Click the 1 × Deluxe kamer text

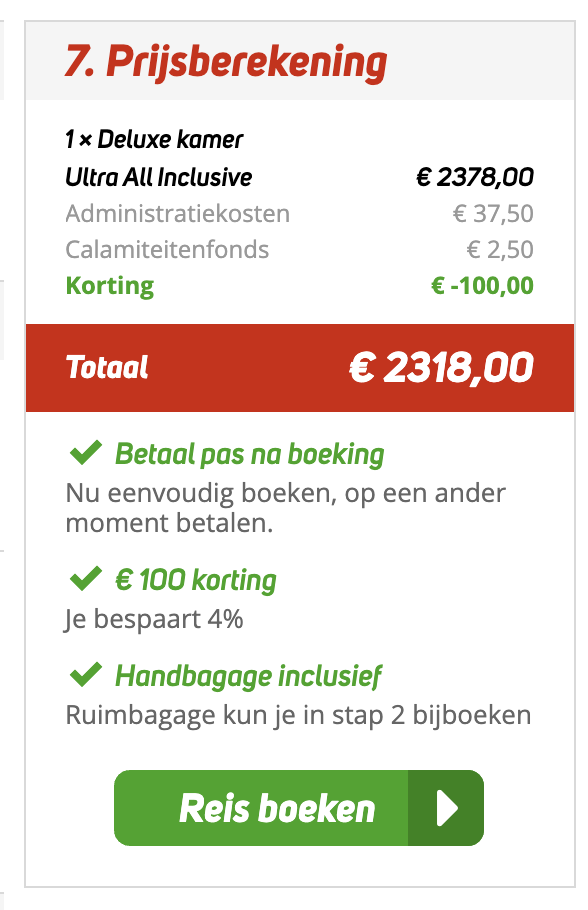click(x=154, y=139)
